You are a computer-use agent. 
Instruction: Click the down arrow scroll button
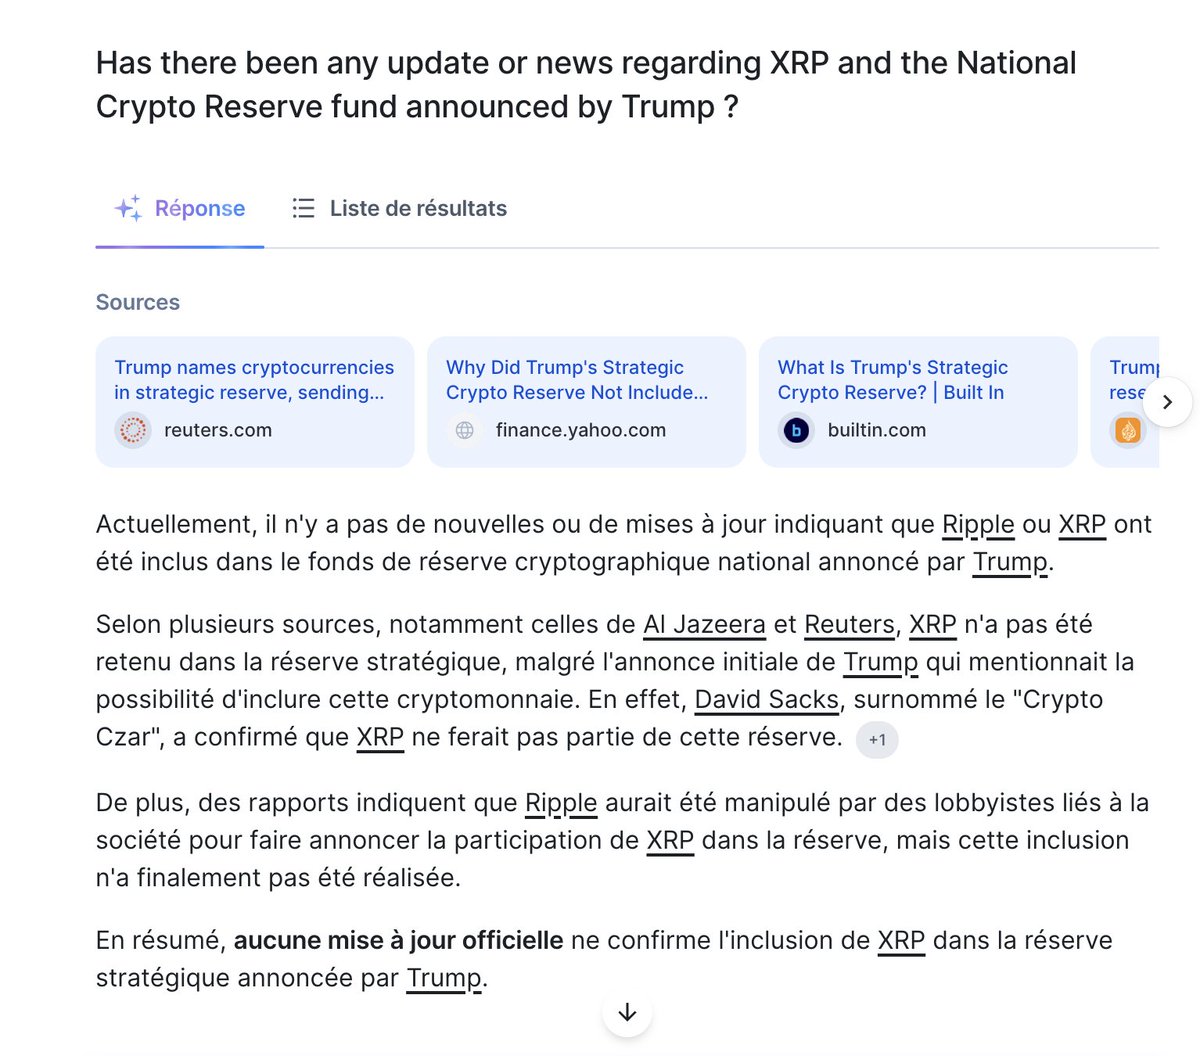pyautogui.click(x=627, y=1012)
